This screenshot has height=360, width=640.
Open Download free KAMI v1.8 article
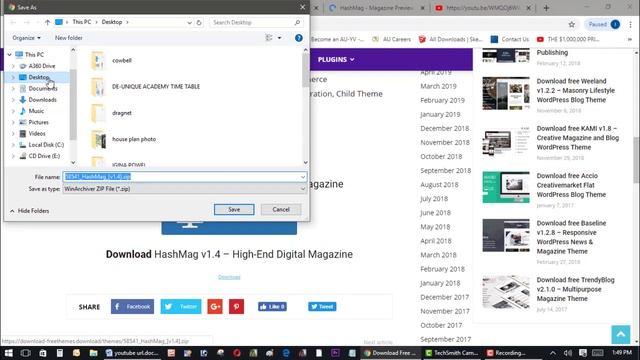coord(578,138)
